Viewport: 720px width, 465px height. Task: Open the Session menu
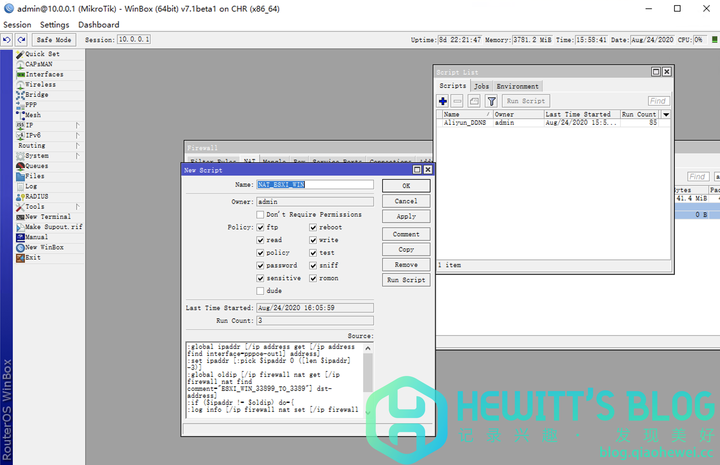tap(17, 25)
